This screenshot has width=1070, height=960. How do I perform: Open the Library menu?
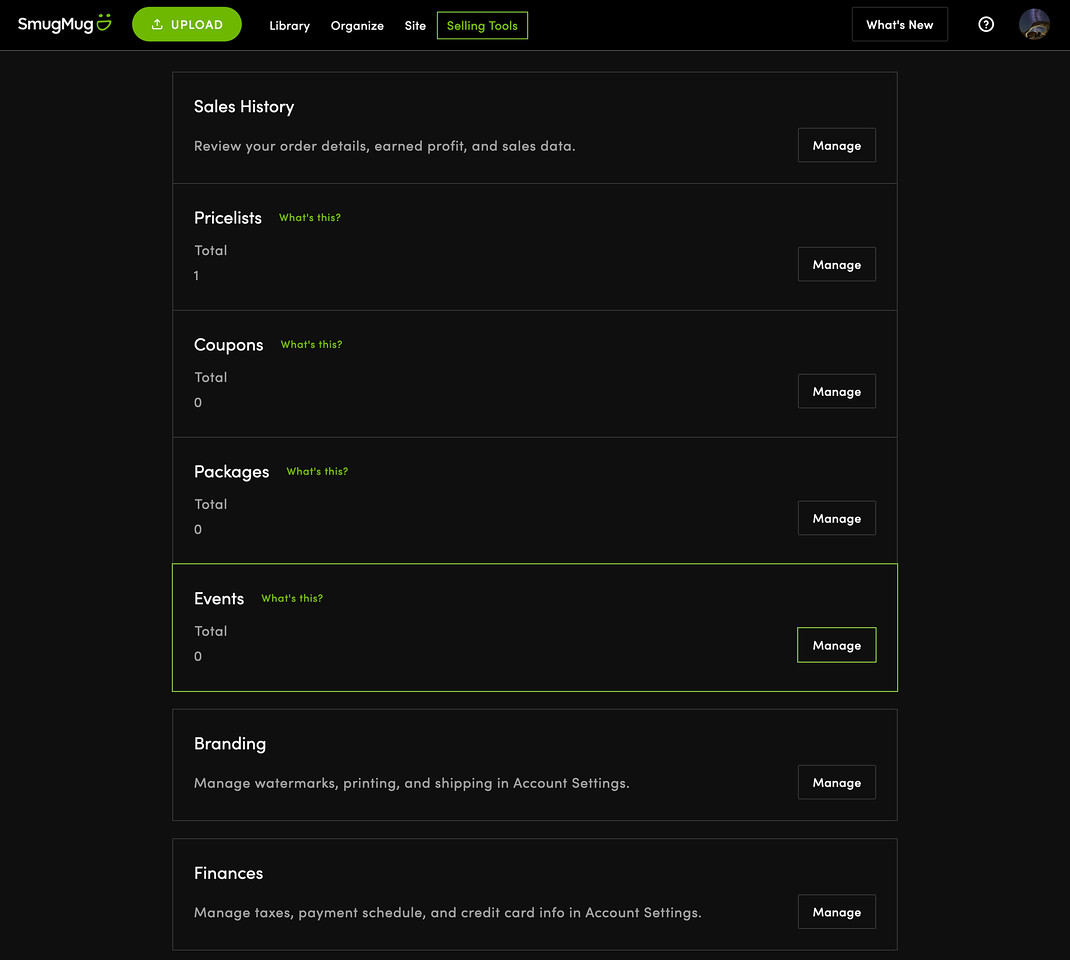click(x=289, y=25)
